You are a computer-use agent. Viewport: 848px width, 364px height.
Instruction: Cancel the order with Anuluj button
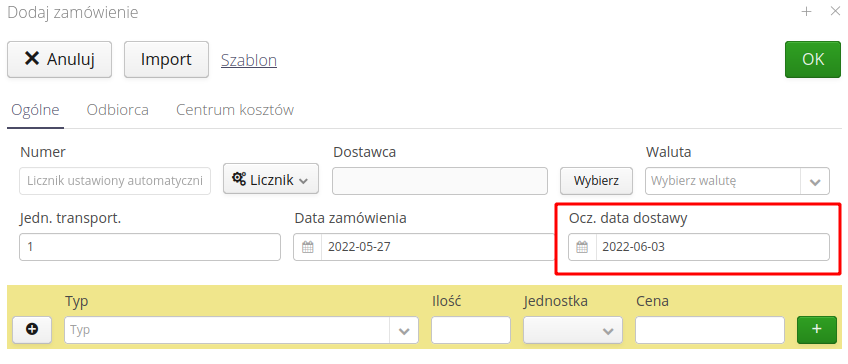(x=59, y=59)
